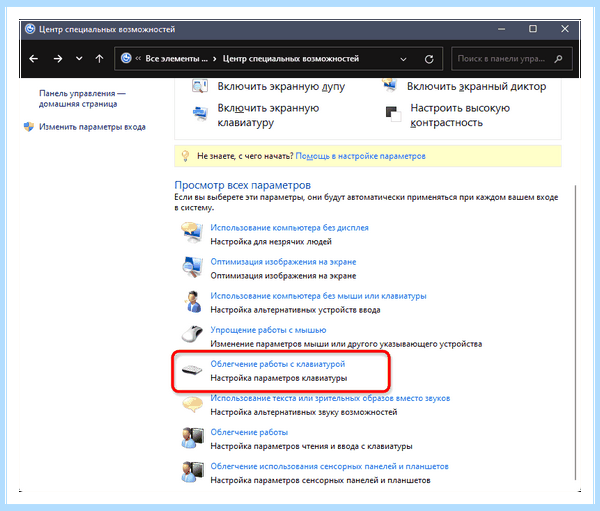
Task: Click the on-screen keyboard icon
Action: pos(200,114)
